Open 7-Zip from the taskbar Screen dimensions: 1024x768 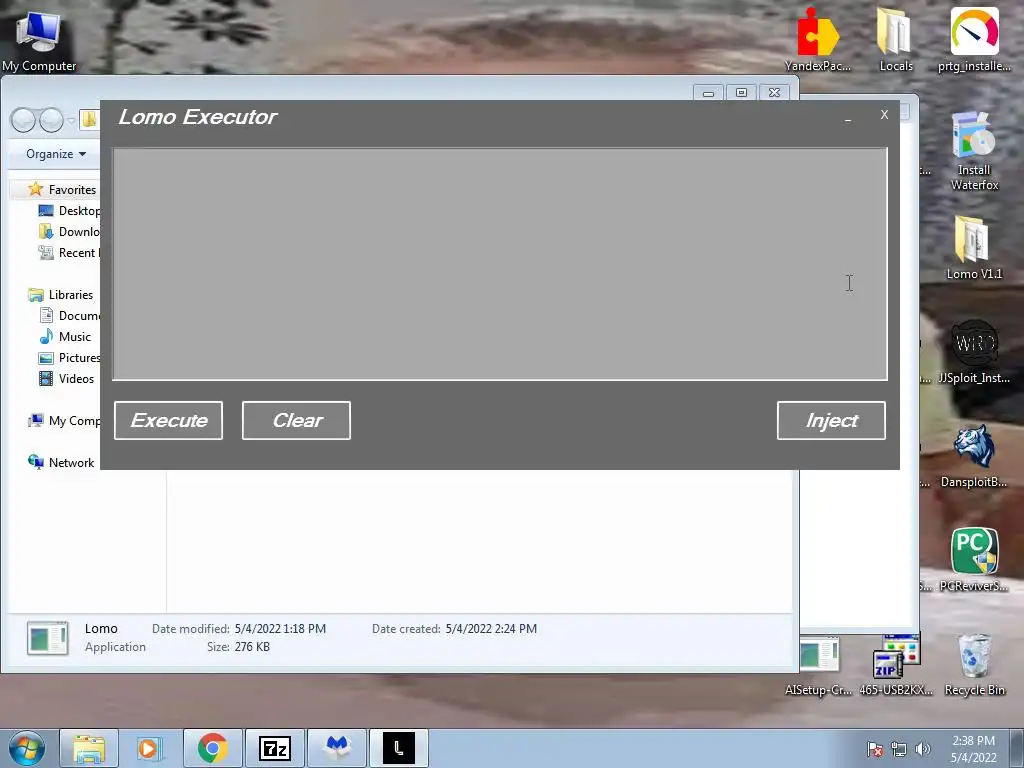[274, 748]
